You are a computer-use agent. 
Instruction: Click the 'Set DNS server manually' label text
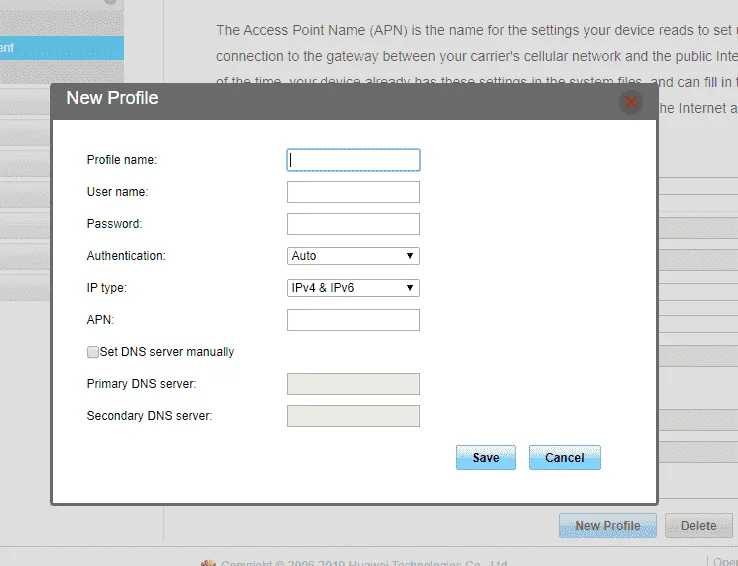(167, 352)
